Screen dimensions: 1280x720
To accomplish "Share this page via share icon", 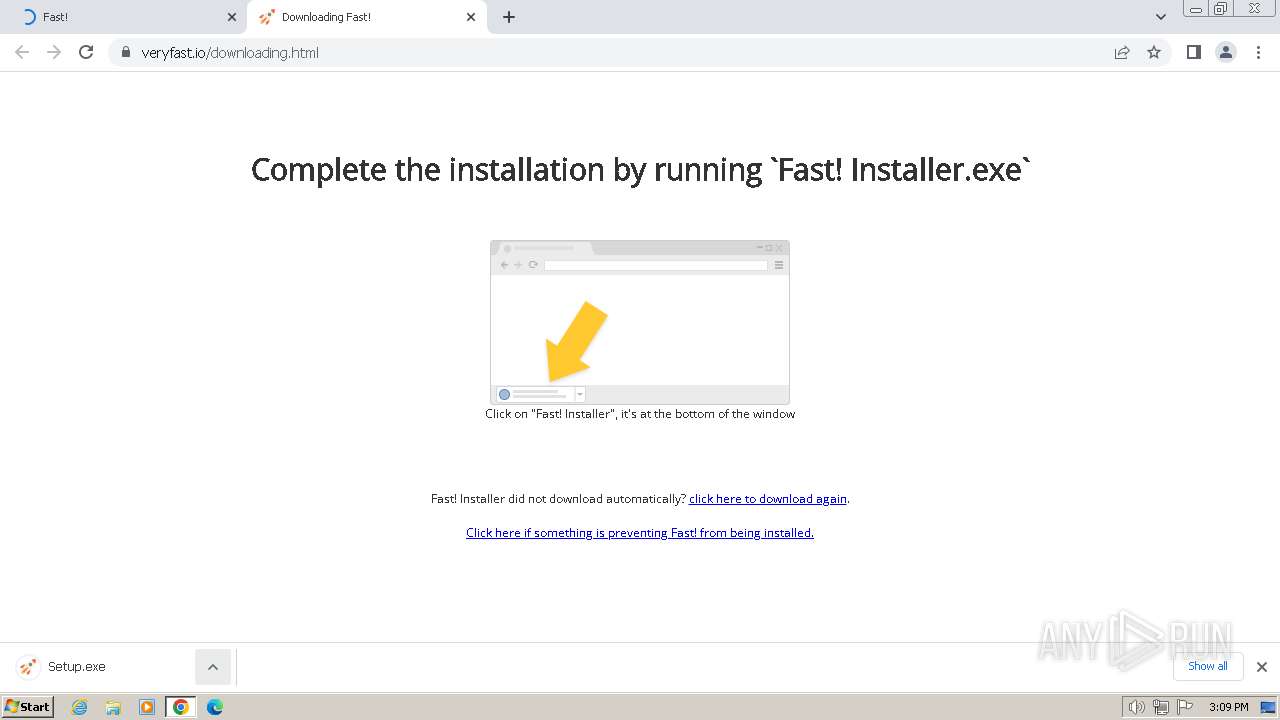I will tap(1122, 52).
